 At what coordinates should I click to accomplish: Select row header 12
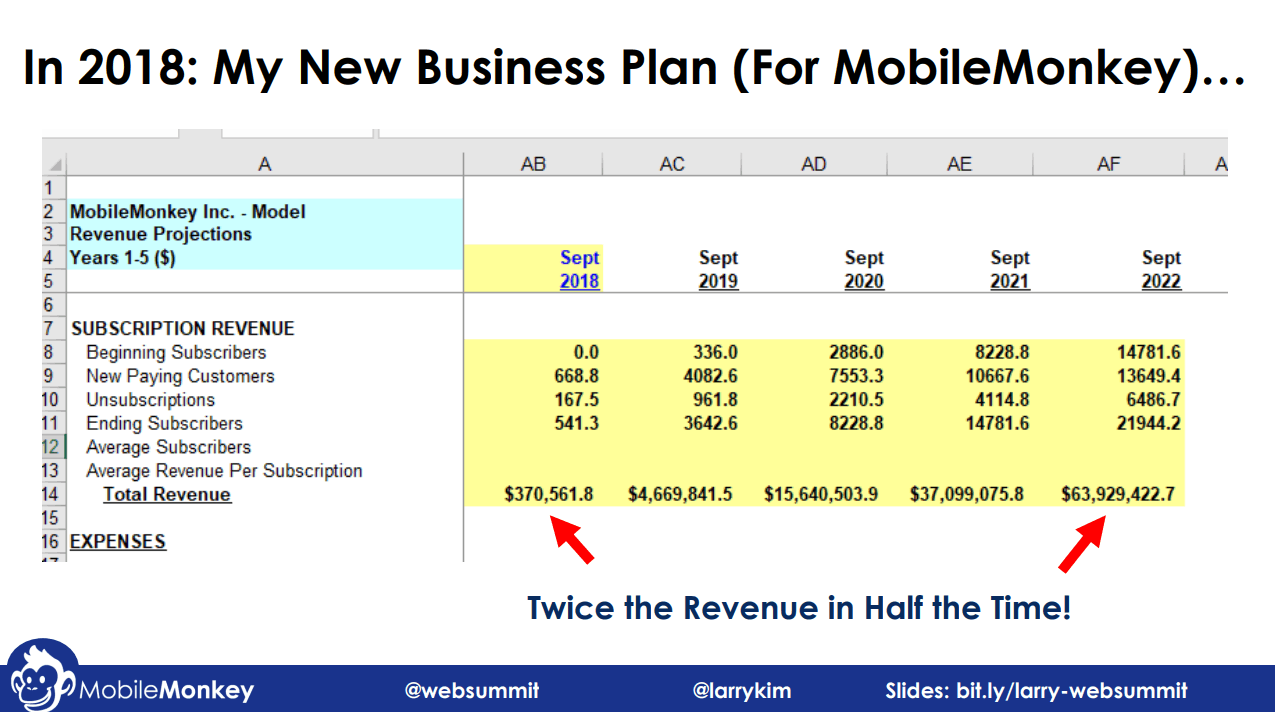click(x=54, y=447)
